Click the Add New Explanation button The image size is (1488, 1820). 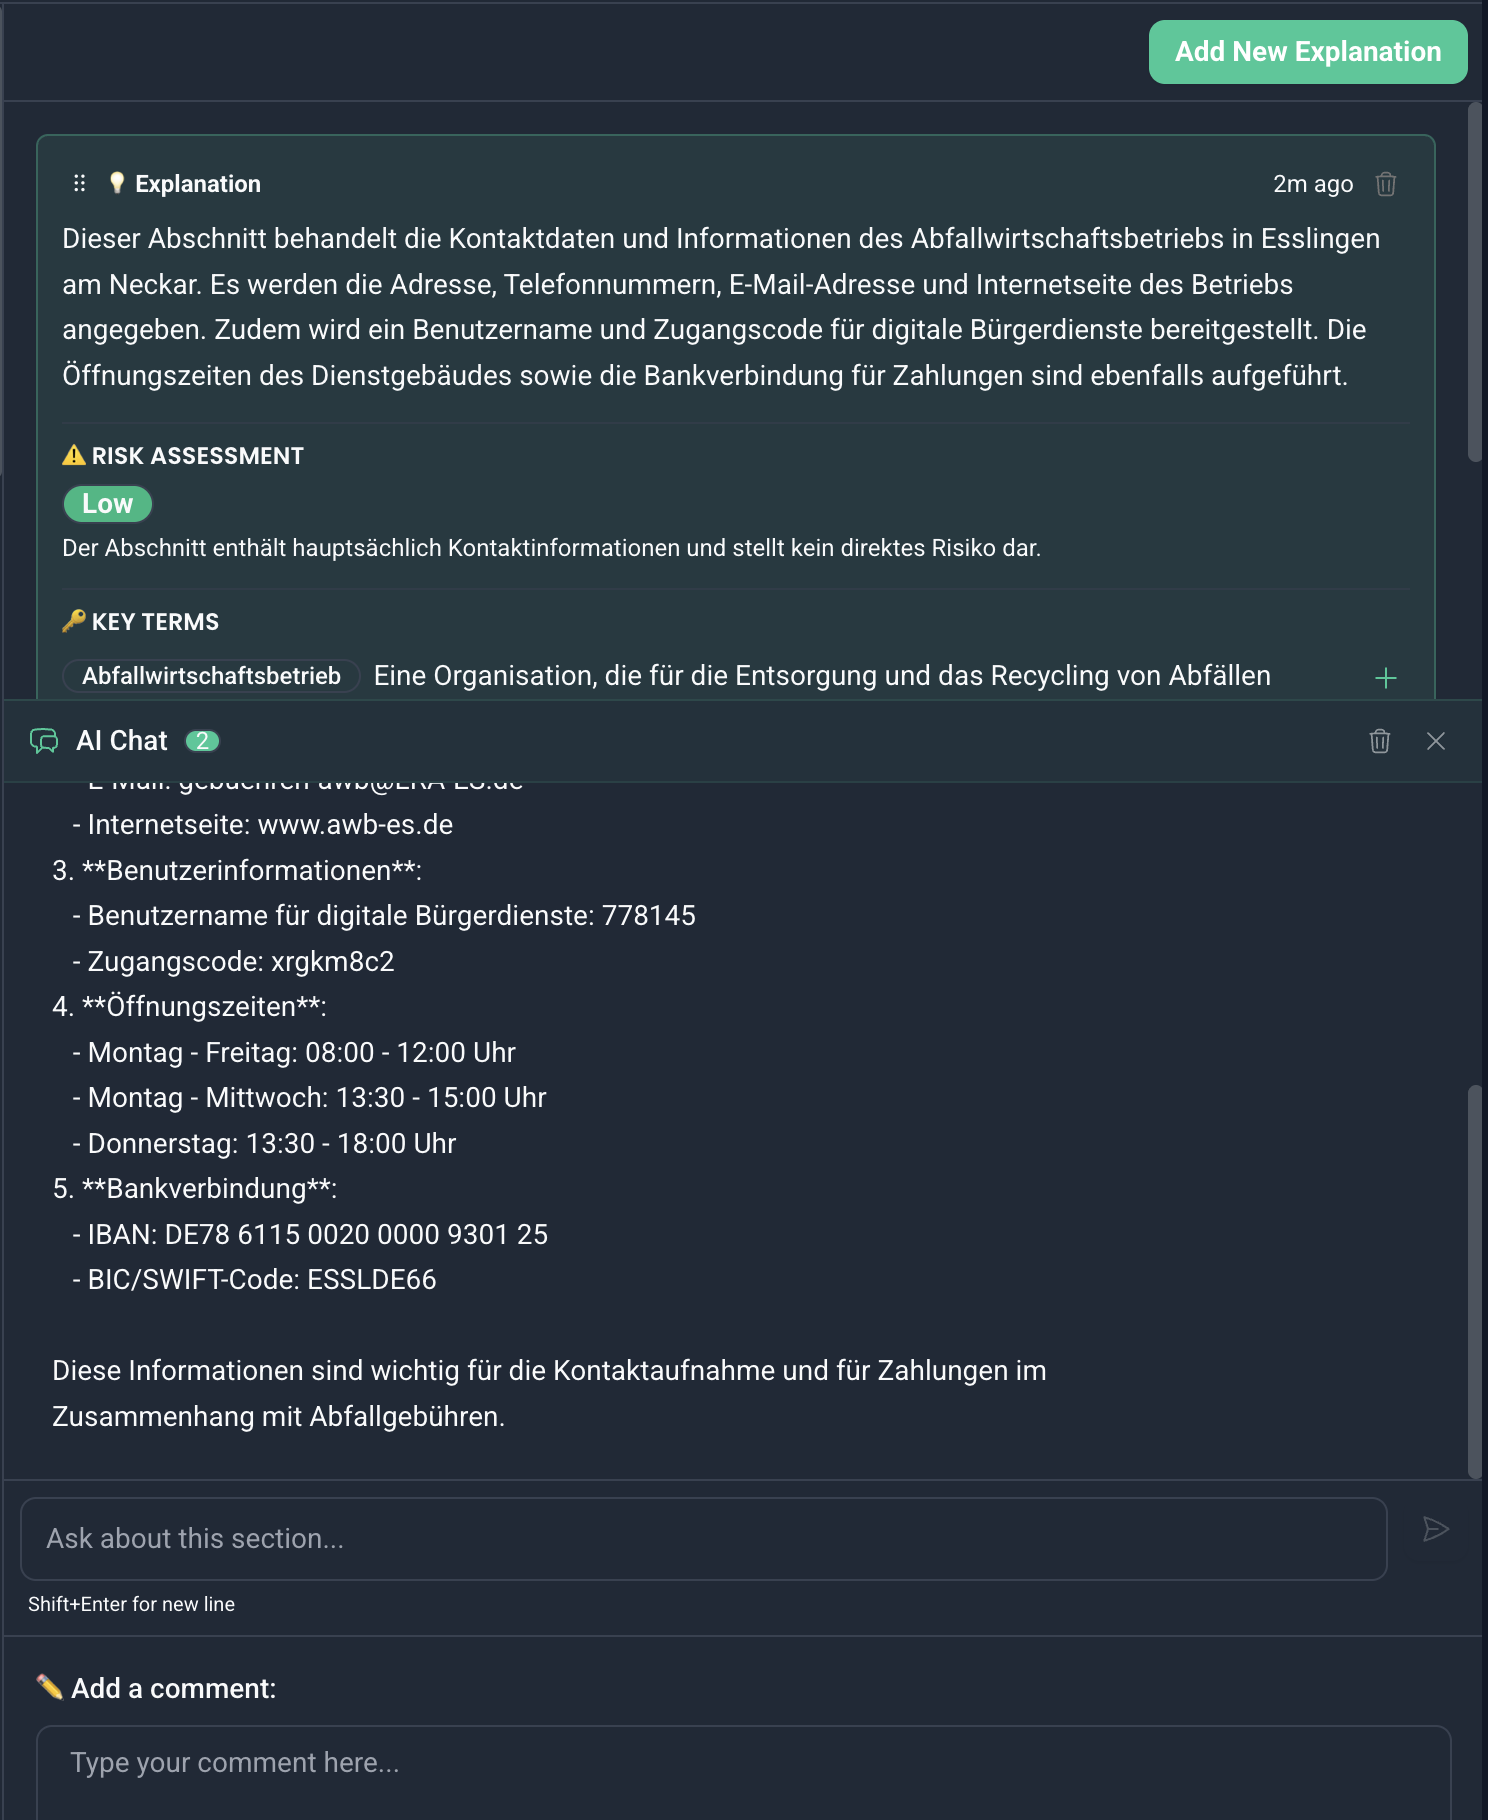click(x=1307, y=52)
